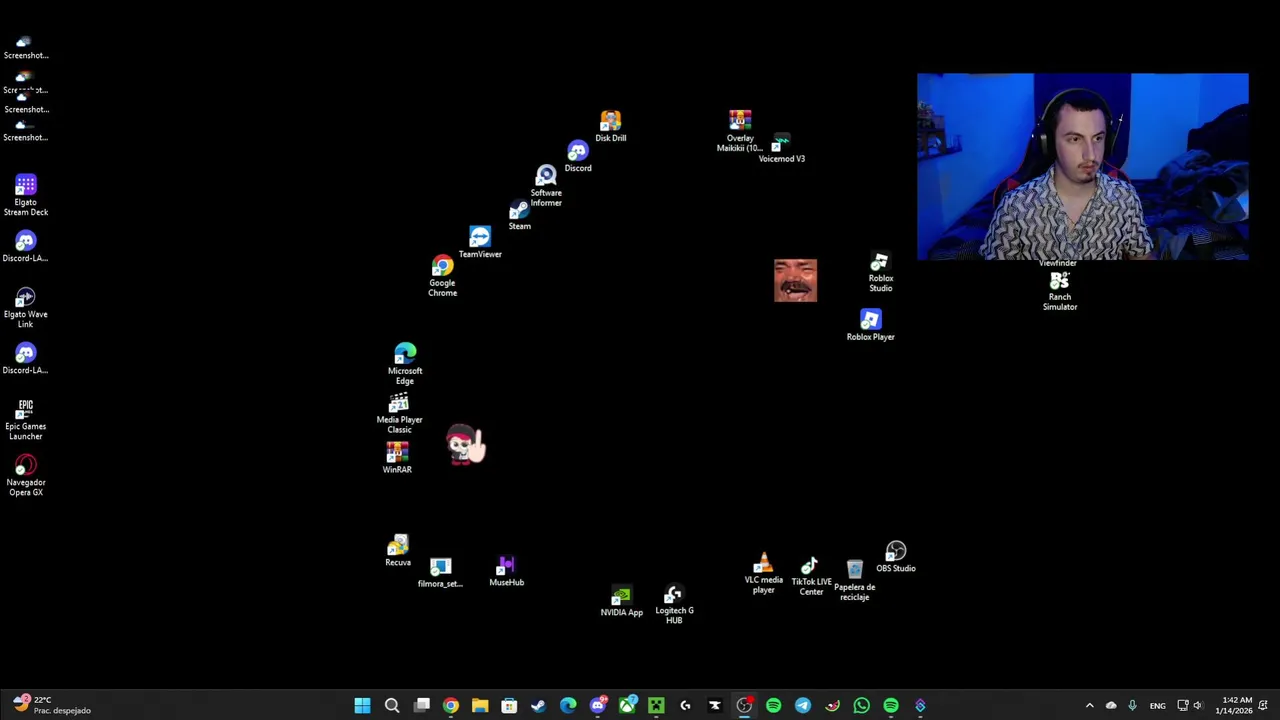Open the Overlay Maikiki archive icon
This screenshot has height=720, width=1280.
click(x=740, y=132)
